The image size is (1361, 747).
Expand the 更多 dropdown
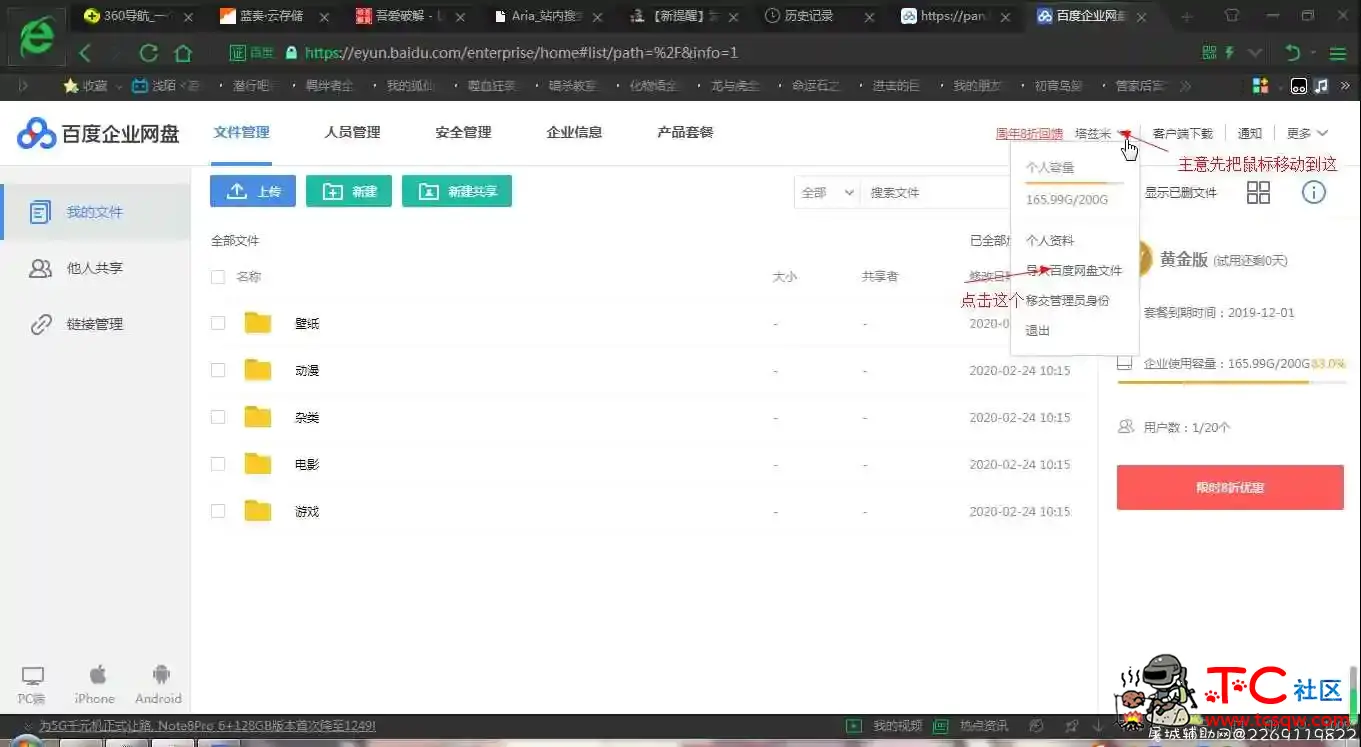[x=1307, y=133]
